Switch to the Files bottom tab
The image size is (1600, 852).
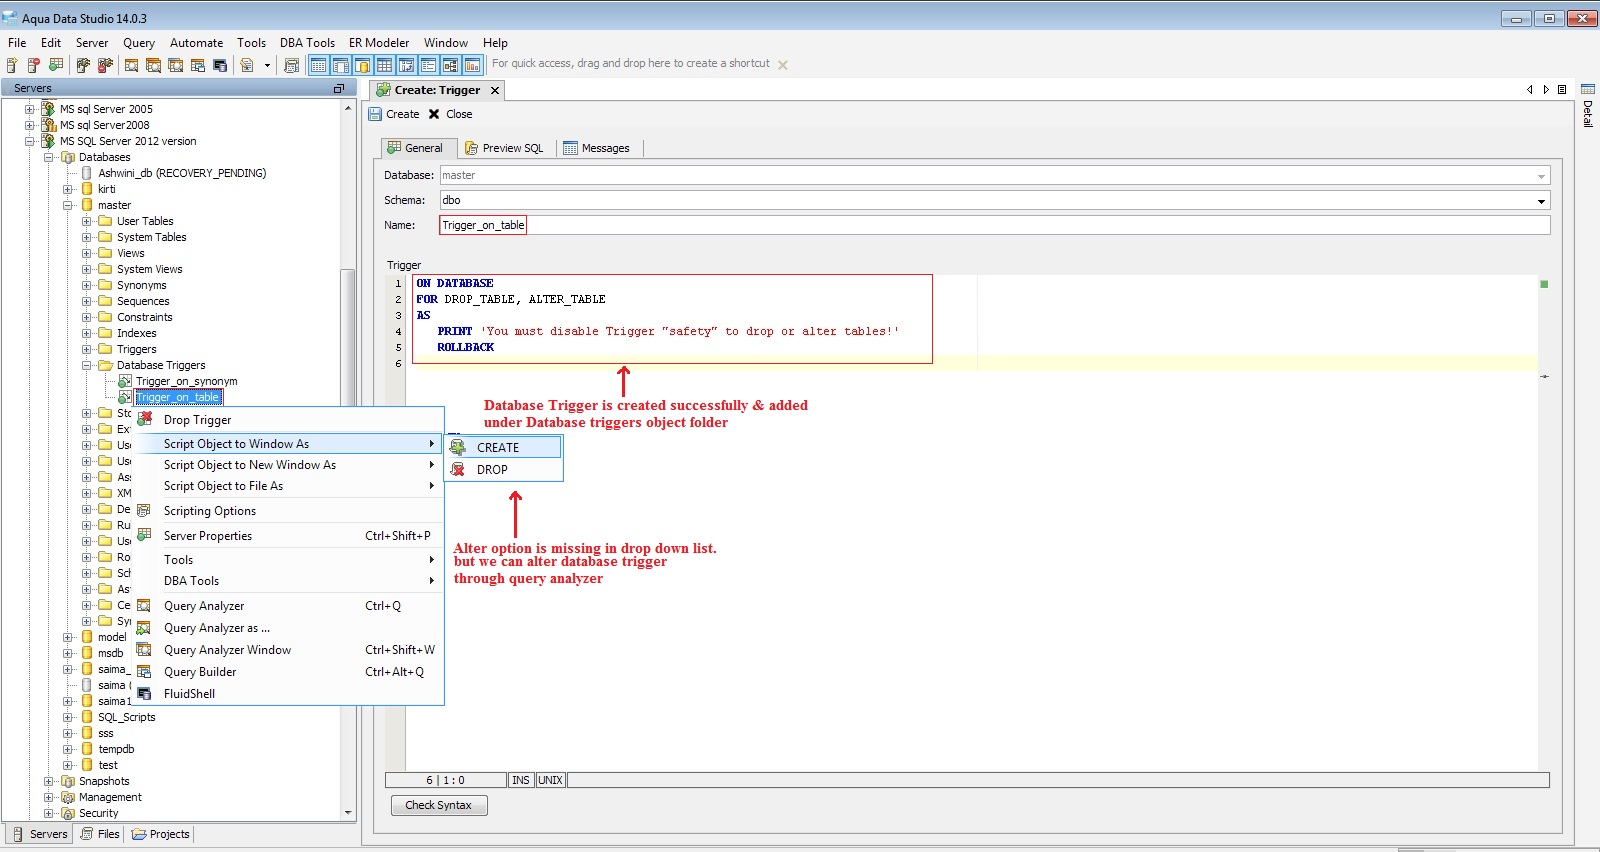(100, 834)
